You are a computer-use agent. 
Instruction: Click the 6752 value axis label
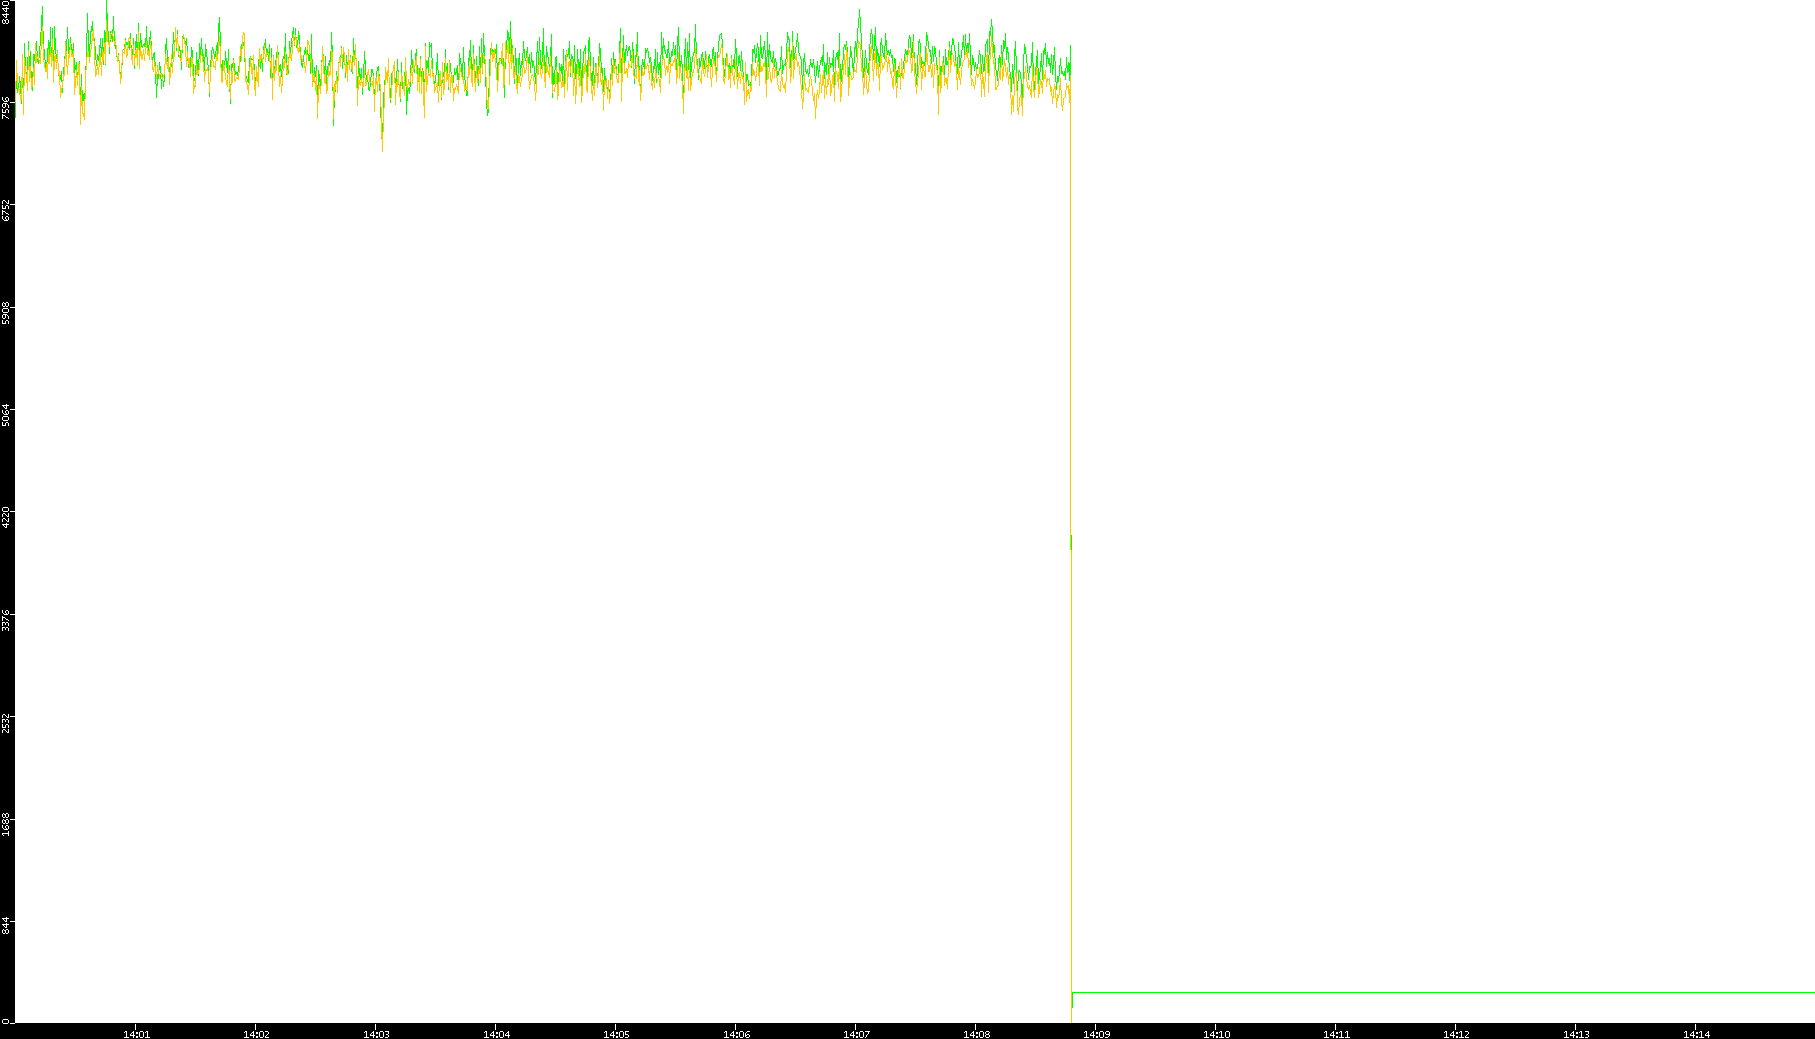click(6, 210)
